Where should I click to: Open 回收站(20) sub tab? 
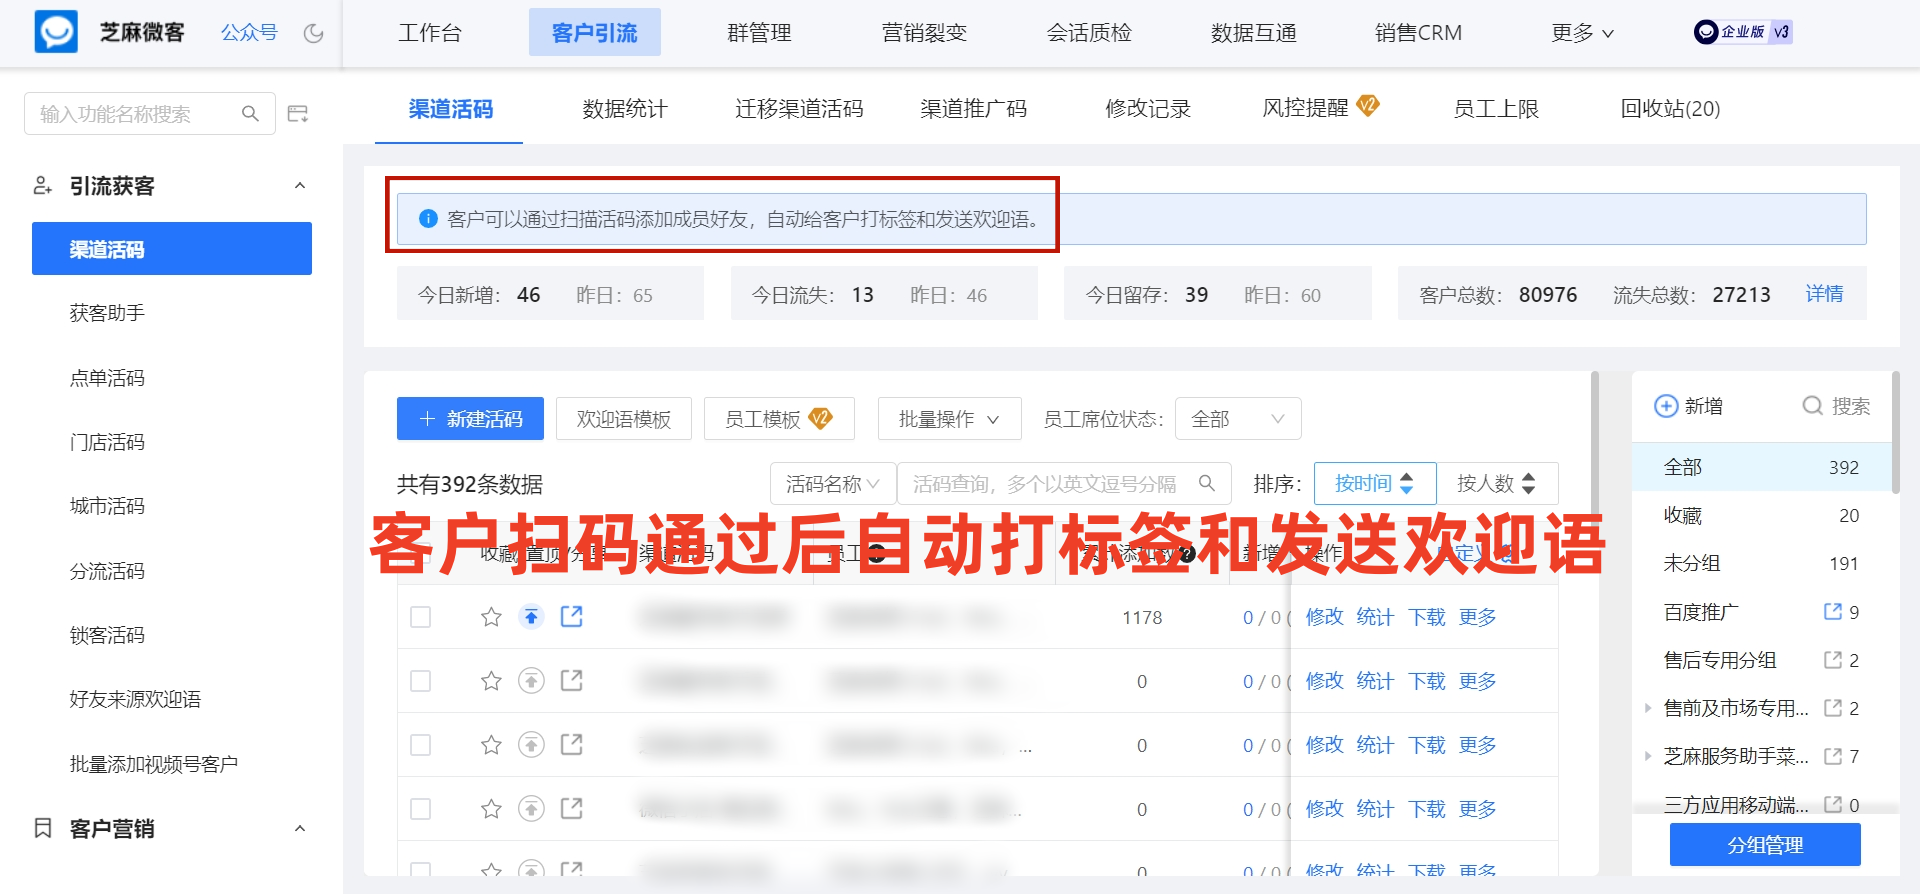click(x=1670, y=109)
